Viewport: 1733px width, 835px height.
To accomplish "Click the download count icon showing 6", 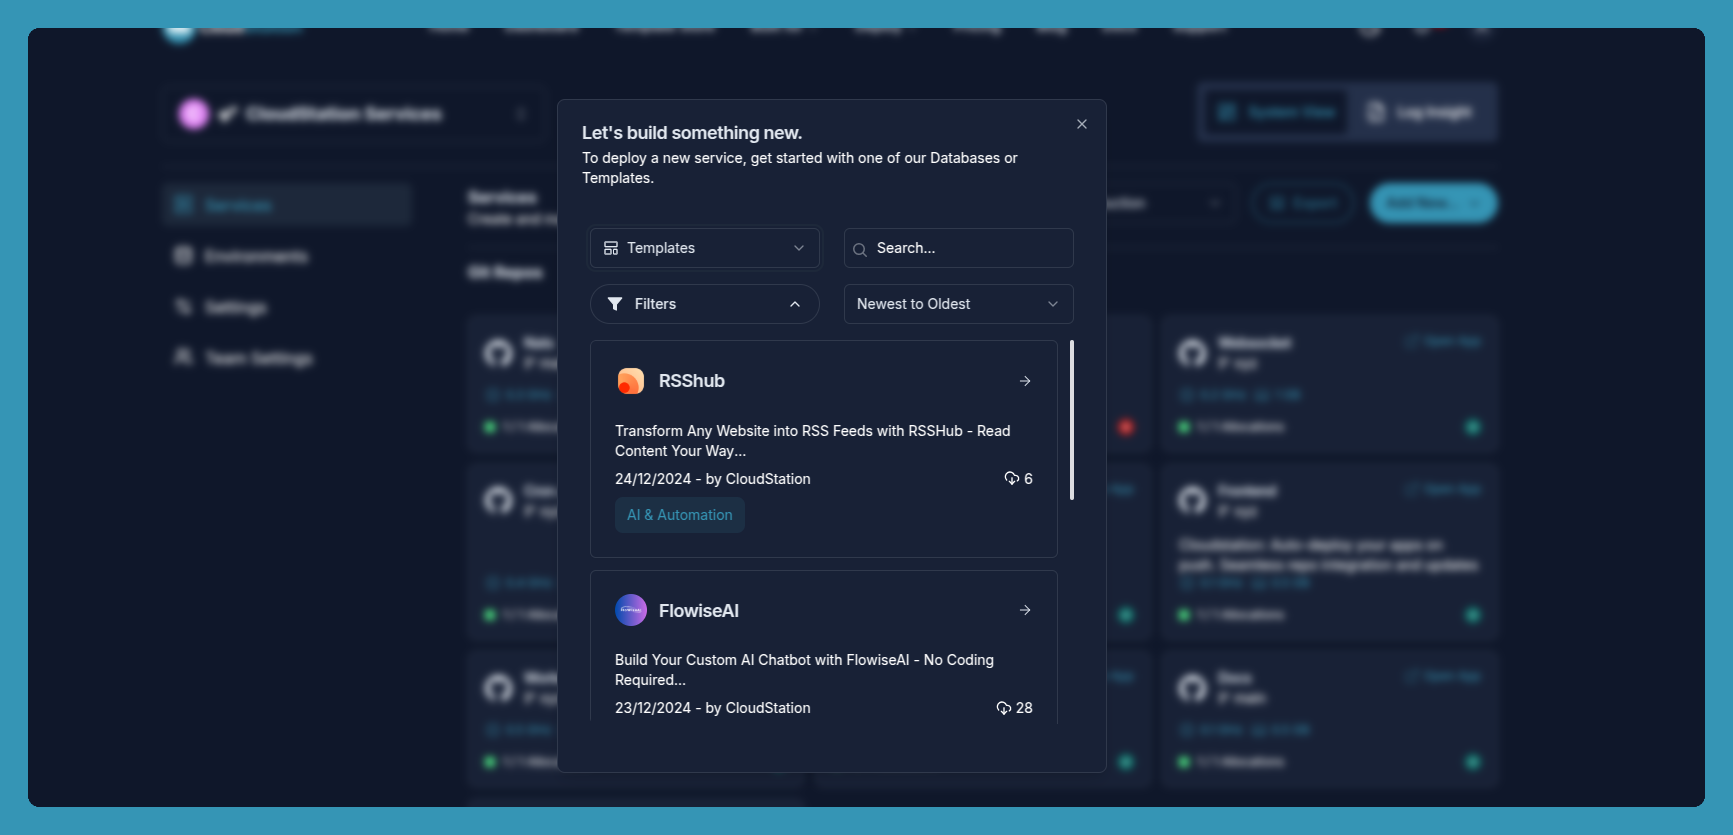I will coord(1011,478).
